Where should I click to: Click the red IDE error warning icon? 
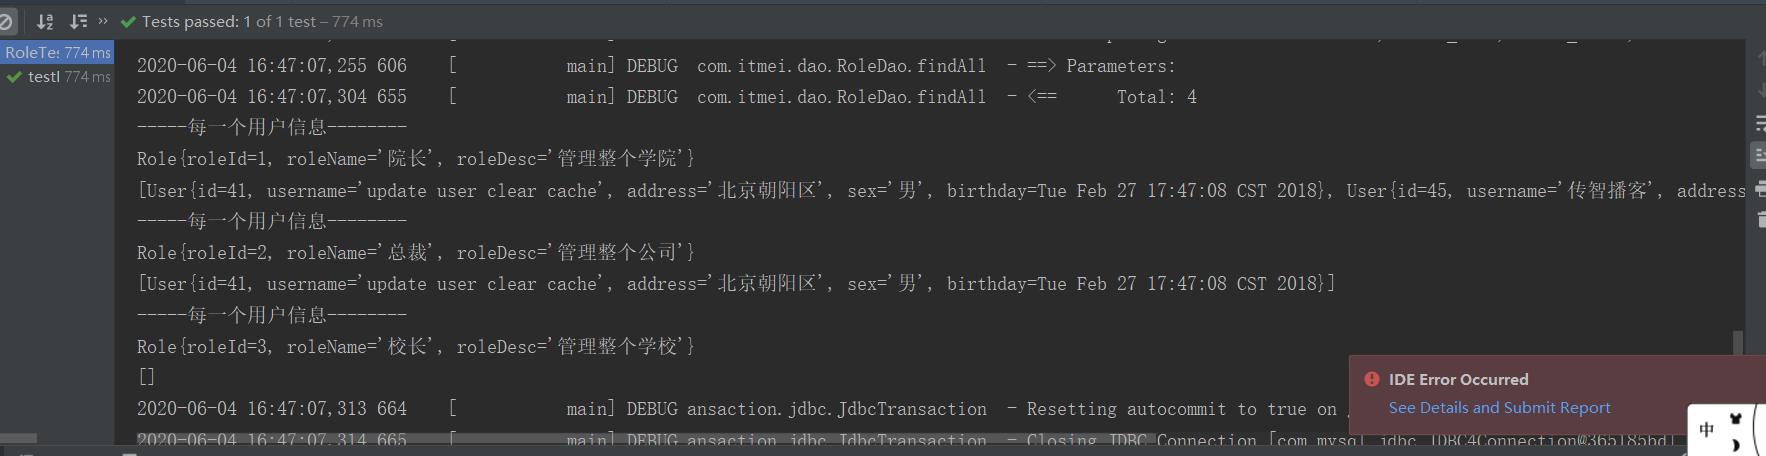(x=1372, y=379)
